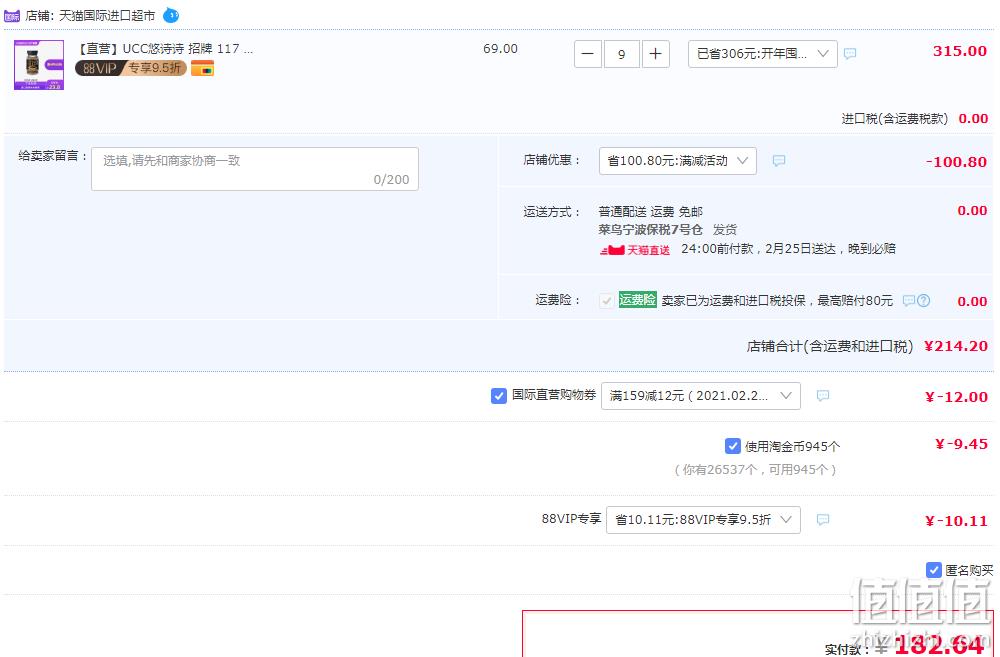Click the store discount amount -100.80
Viewport: 1000px width, 657px height.
[956, 162]
